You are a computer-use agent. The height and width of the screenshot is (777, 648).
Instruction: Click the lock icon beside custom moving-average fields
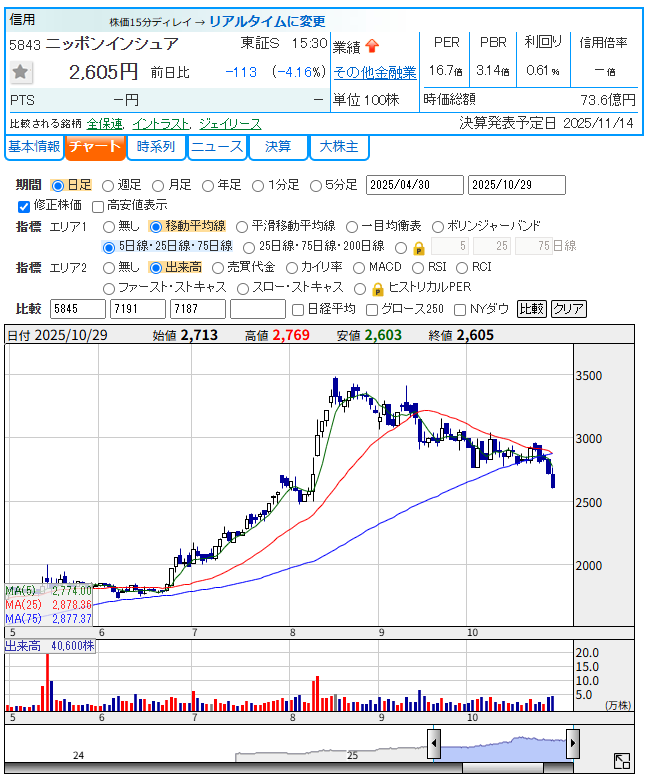[419, 247]
